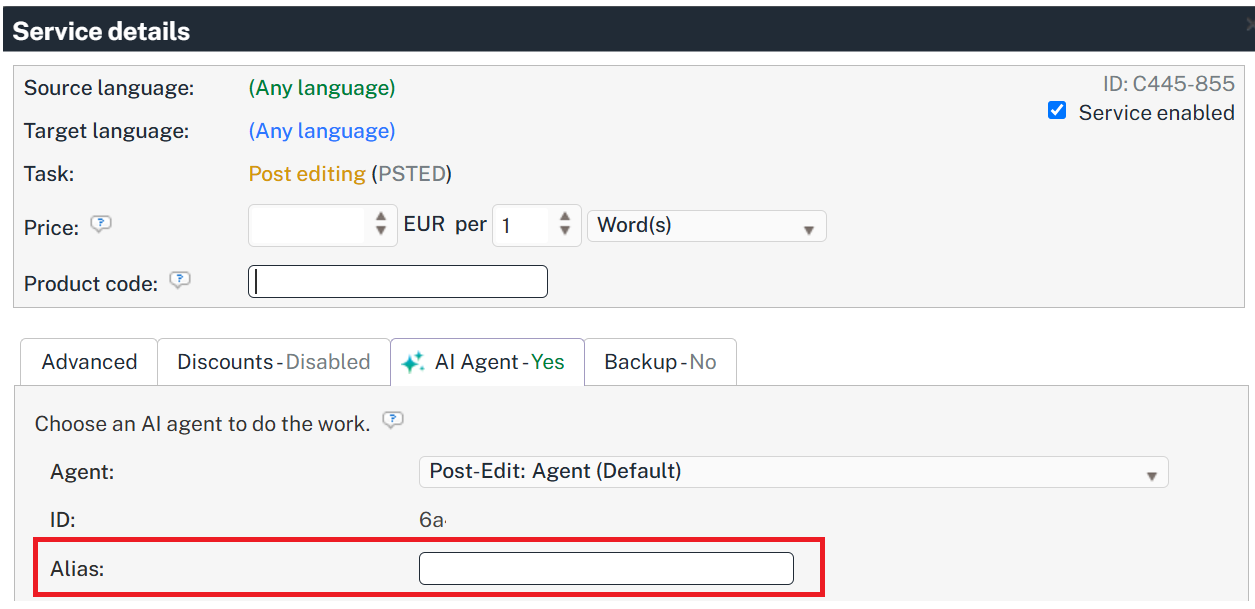This screenshot has width=1255, height=609.
Task: Increase the price with the up arrow
Action: tap(381, 217)
